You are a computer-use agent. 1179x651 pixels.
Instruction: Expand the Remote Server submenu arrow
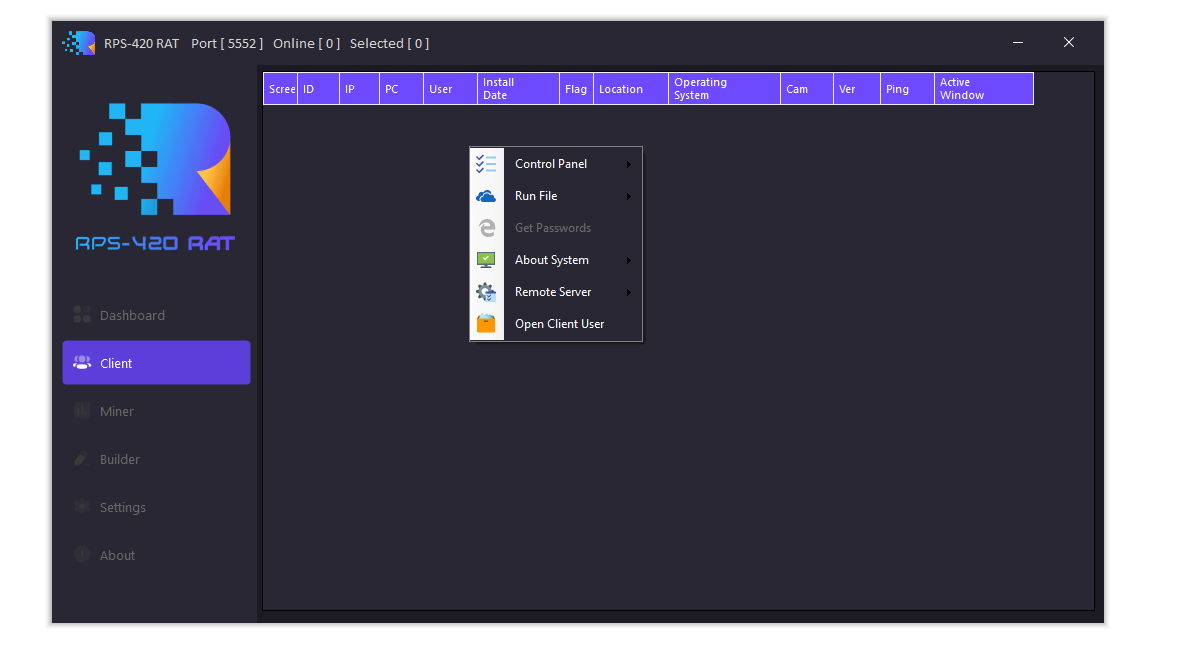click(630, 292)
